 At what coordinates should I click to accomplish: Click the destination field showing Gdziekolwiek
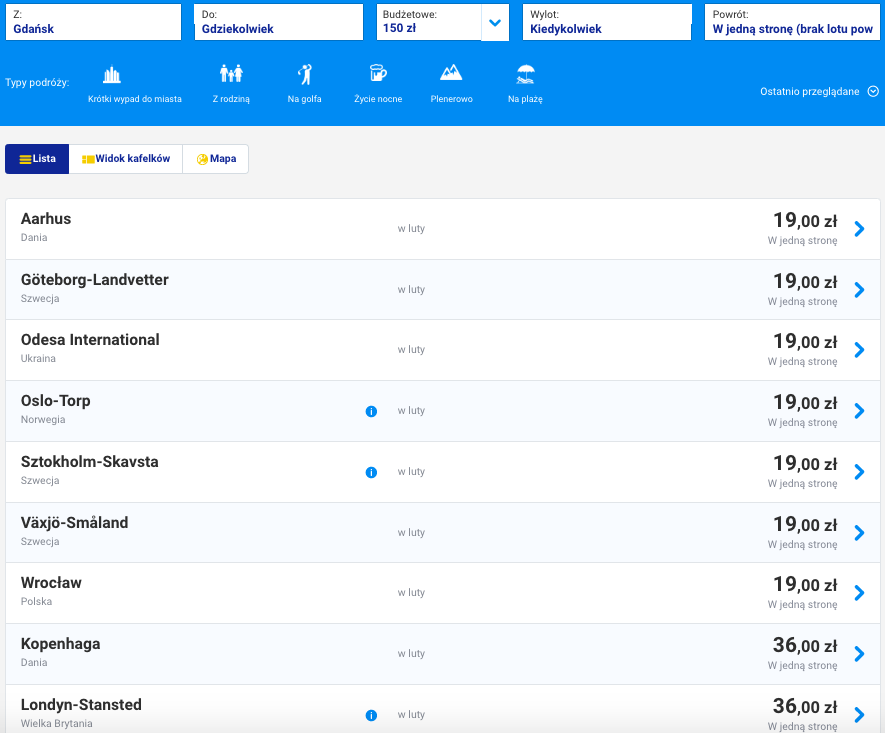[x=278, y=22]
